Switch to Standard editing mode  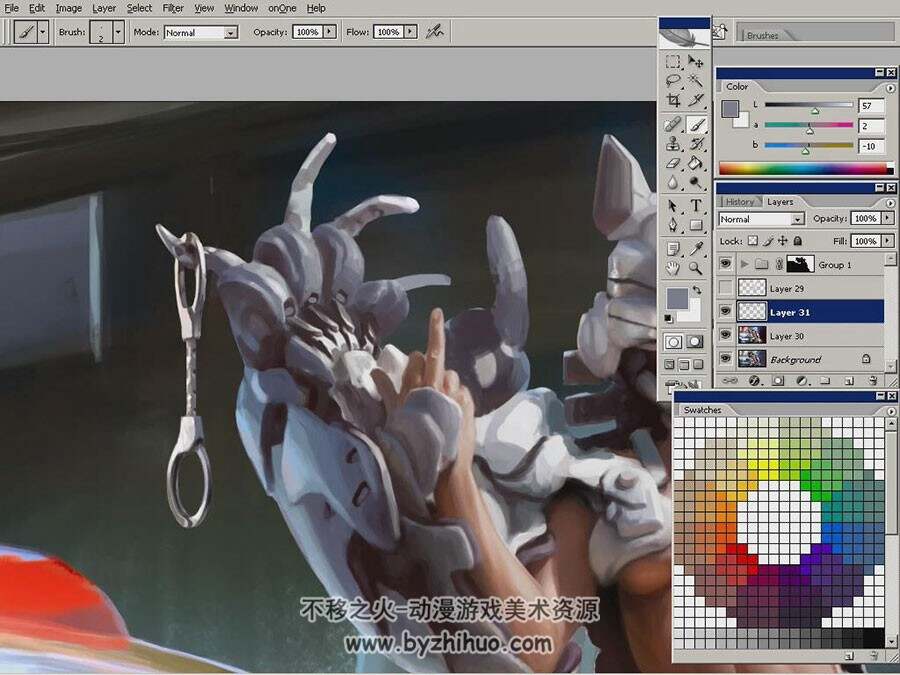674,342
